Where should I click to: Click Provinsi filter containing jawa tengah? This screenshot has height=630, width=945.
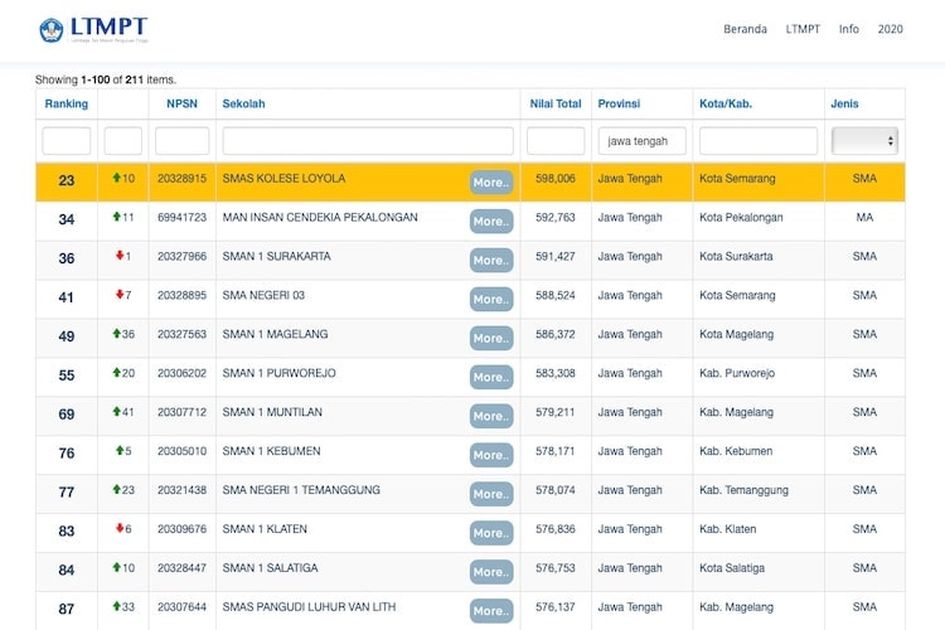[642, 141]
